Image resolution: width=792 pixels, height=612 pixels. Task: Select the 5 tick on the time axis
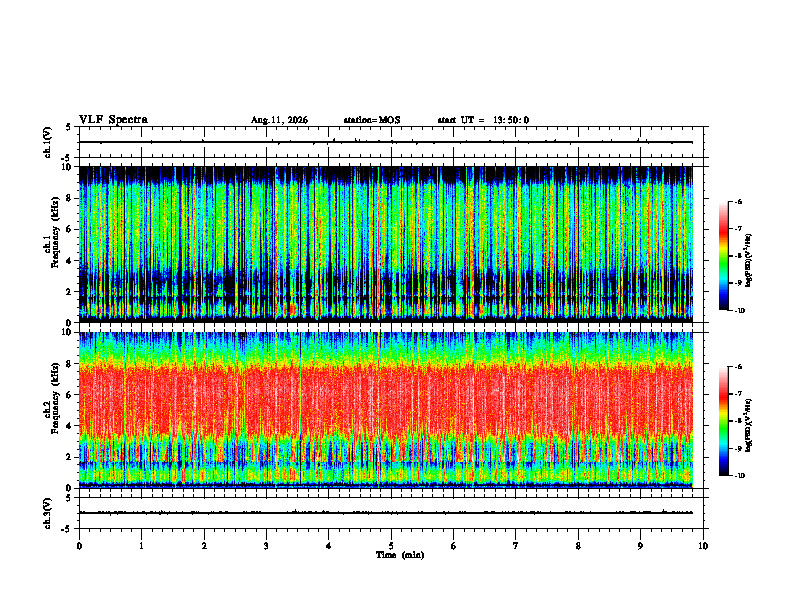391,546
